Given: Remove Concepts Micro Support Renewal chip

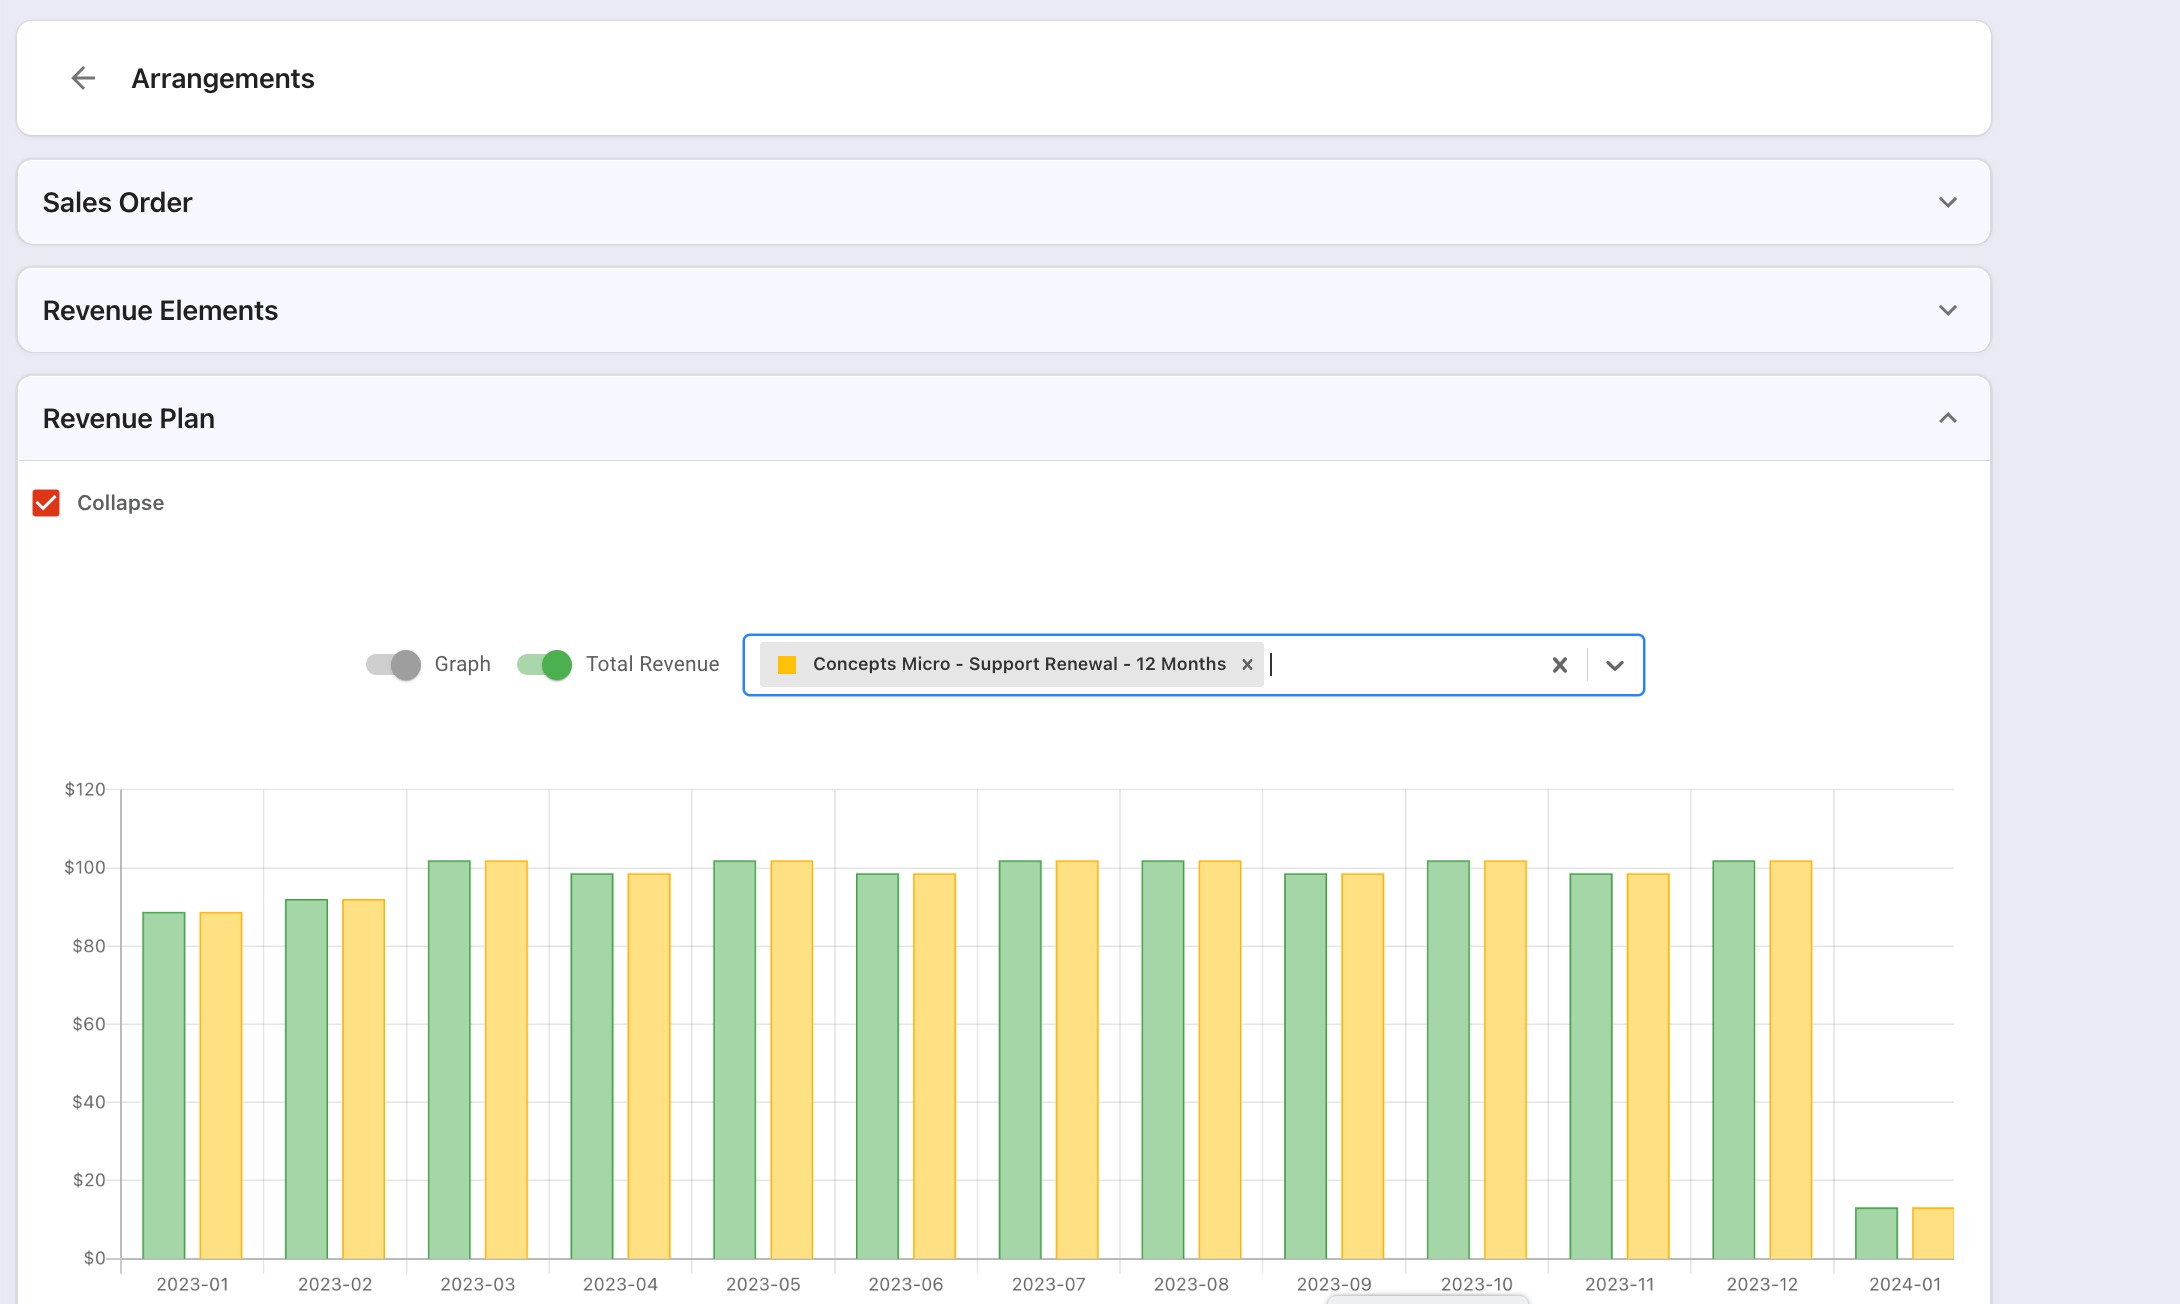Looking at the screenshot, I should 1247,665.
